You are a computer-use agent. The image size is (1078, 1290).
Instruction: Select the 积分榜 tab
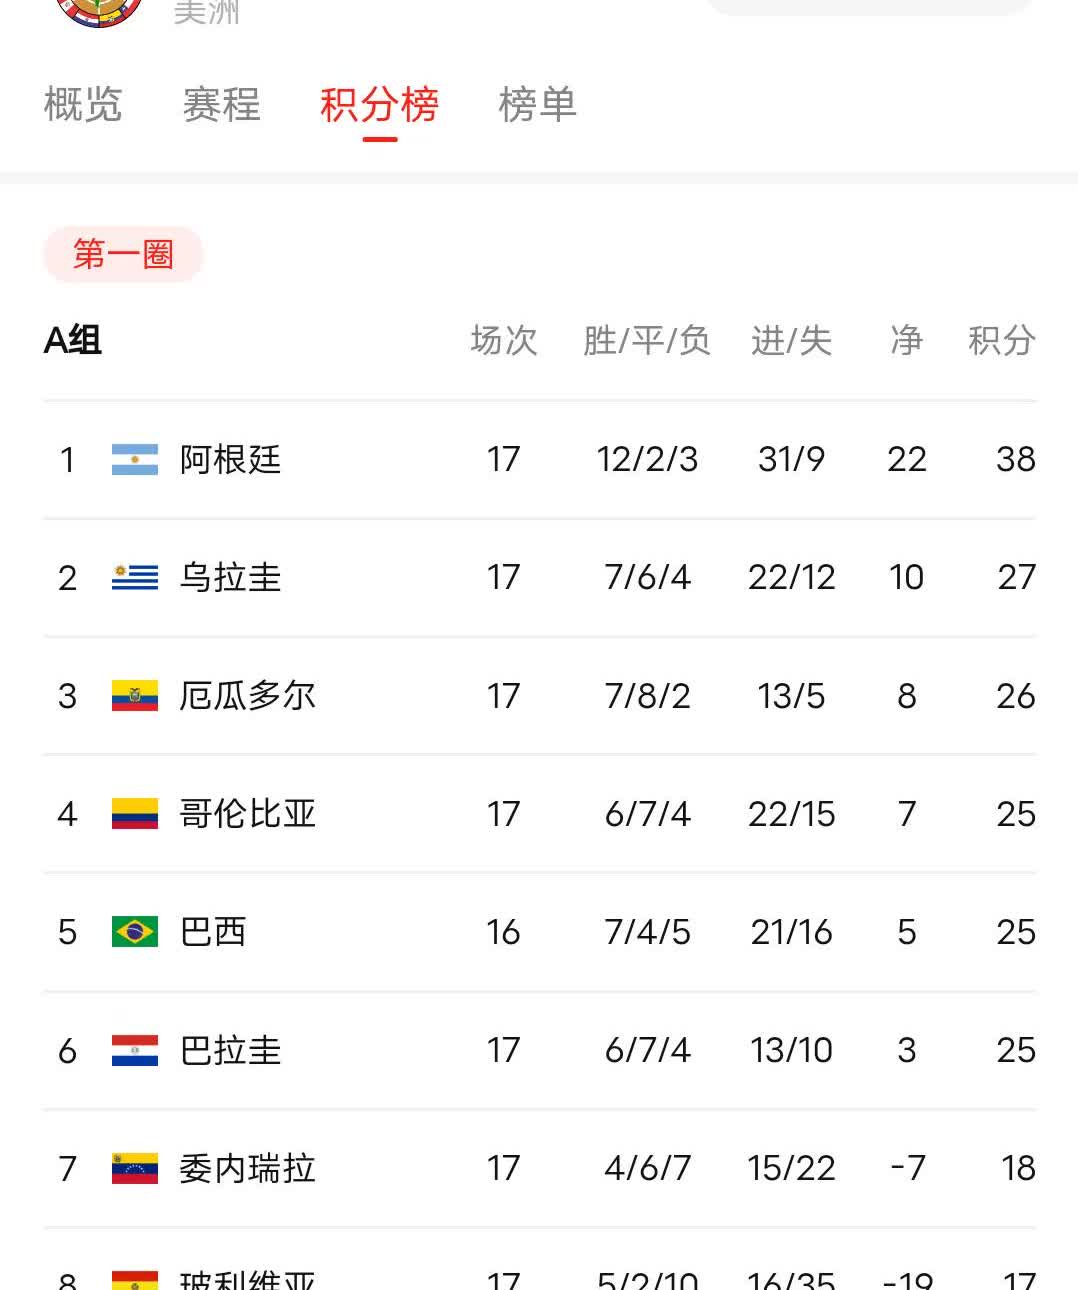point(379,105)
